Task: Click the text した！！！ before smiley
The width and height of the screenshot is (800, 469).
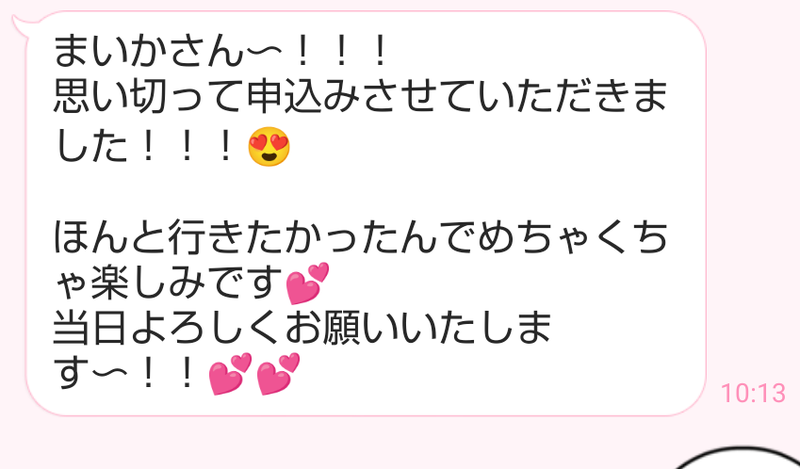Action: 148,147
